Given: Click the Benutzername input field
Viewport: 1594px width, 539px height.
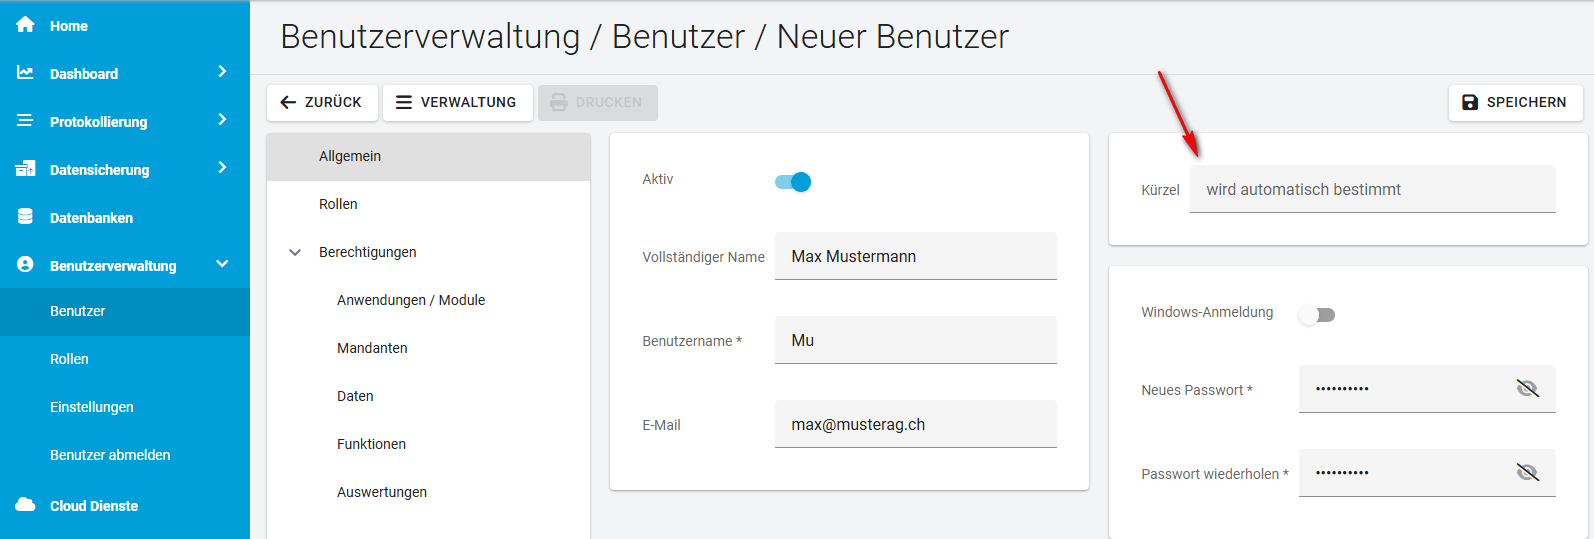Looking at the screenshot, I should (x=915, y=340).
